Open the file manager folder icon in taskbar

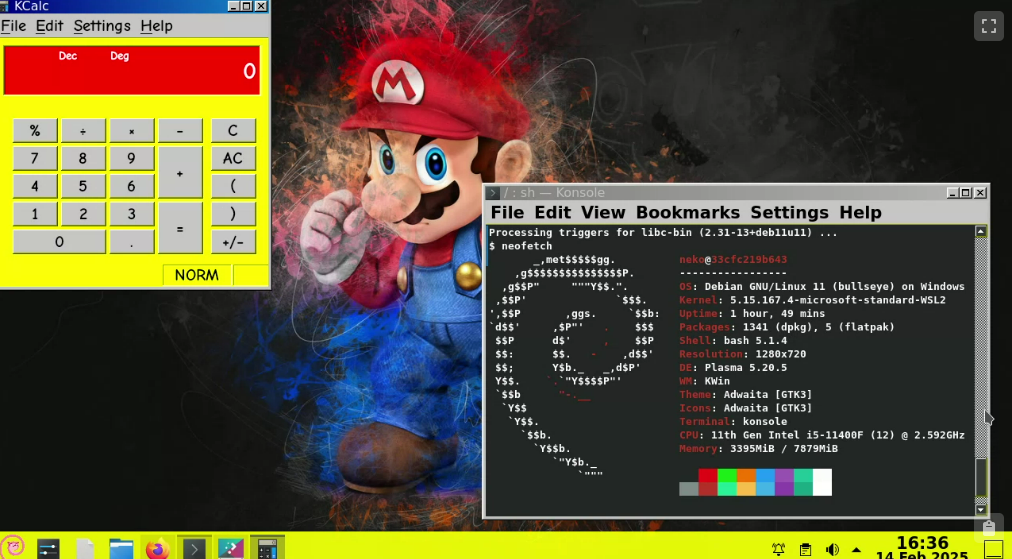tap(121, 548)
